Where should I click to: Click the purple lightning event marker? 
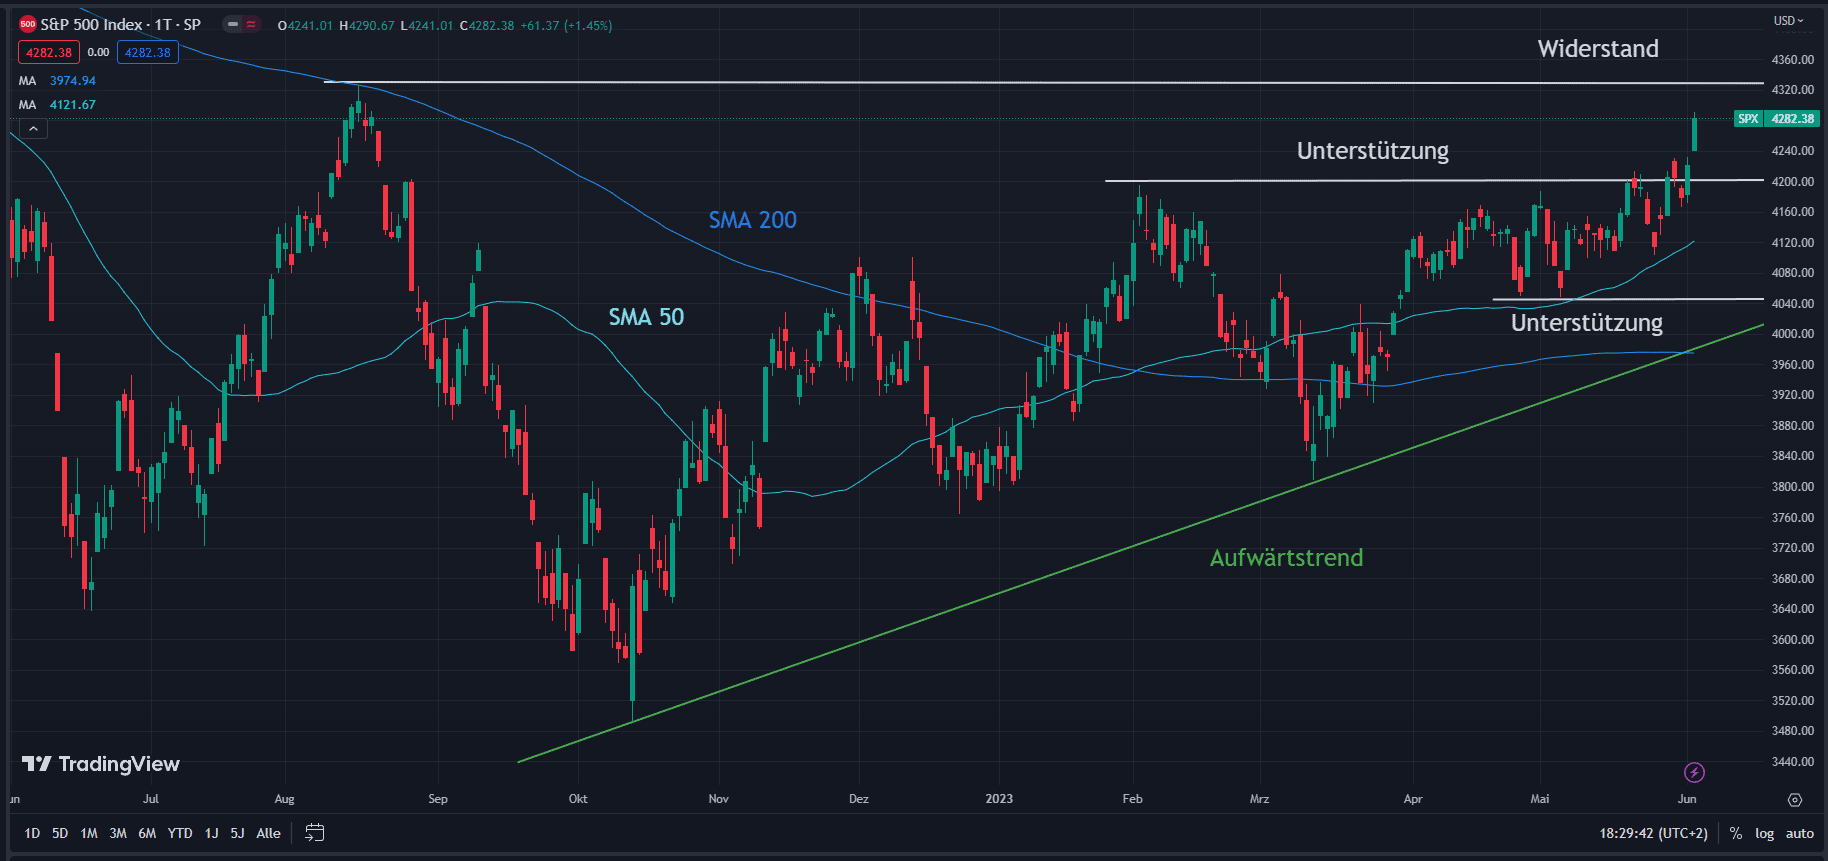tap(1694, 772)
